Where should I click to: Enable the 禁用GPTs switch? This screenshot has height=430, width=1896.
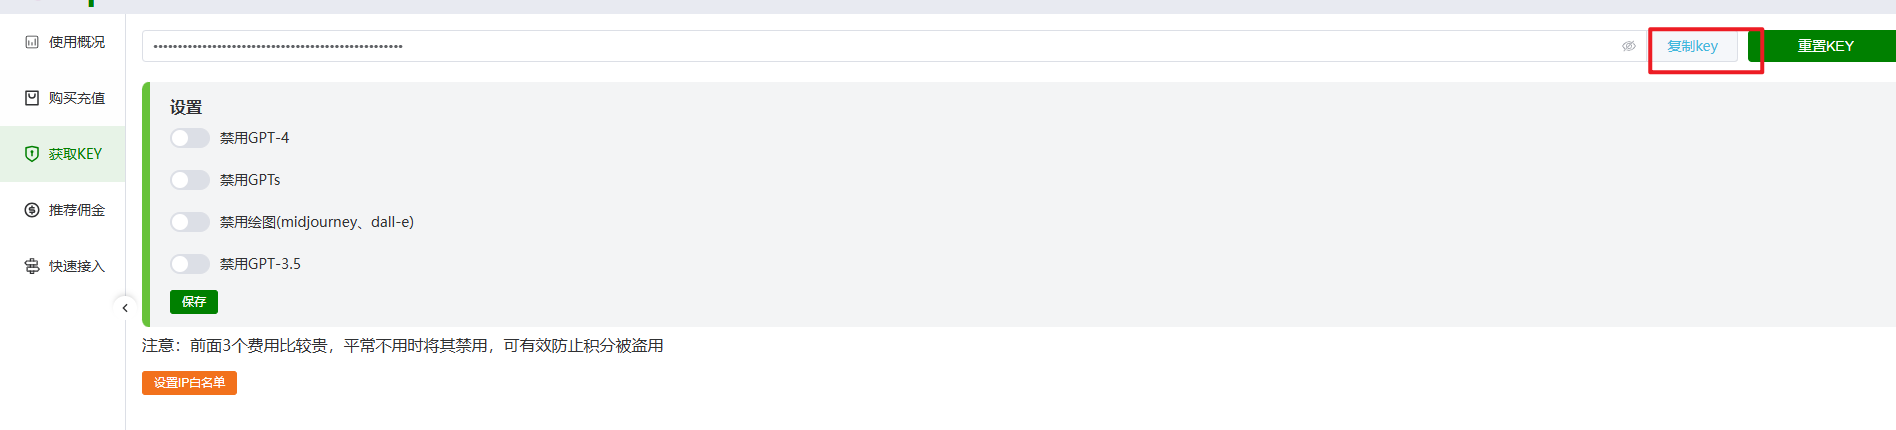[x=190, y=180]
